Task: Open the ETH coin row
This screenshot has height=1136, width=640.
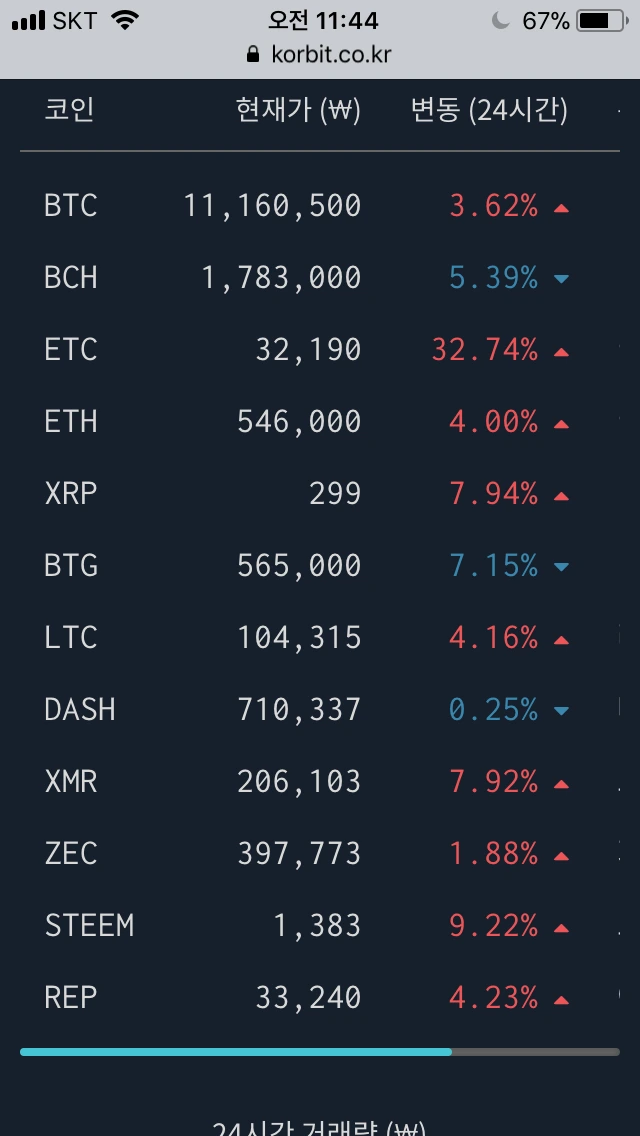Action: click(x=320, y=422)
